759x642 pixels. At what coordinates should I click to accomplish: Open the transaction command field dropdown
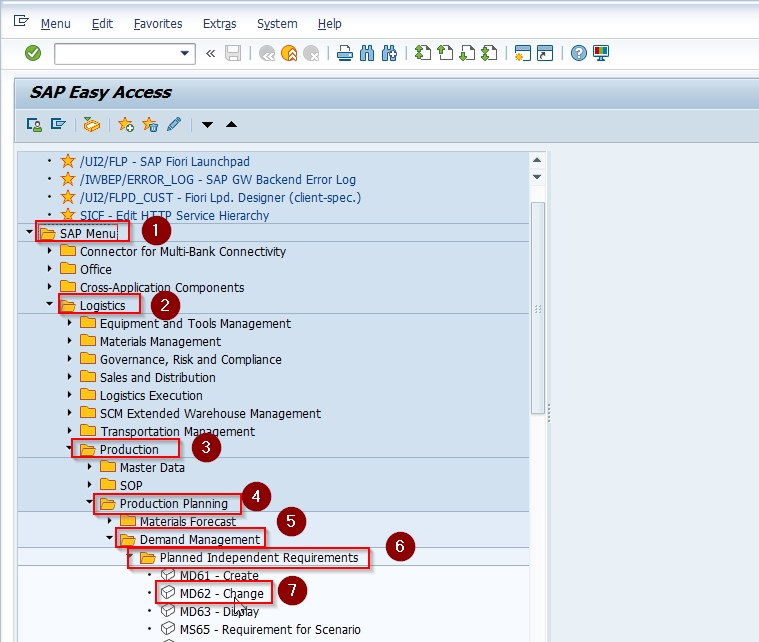tap(184, 53)
